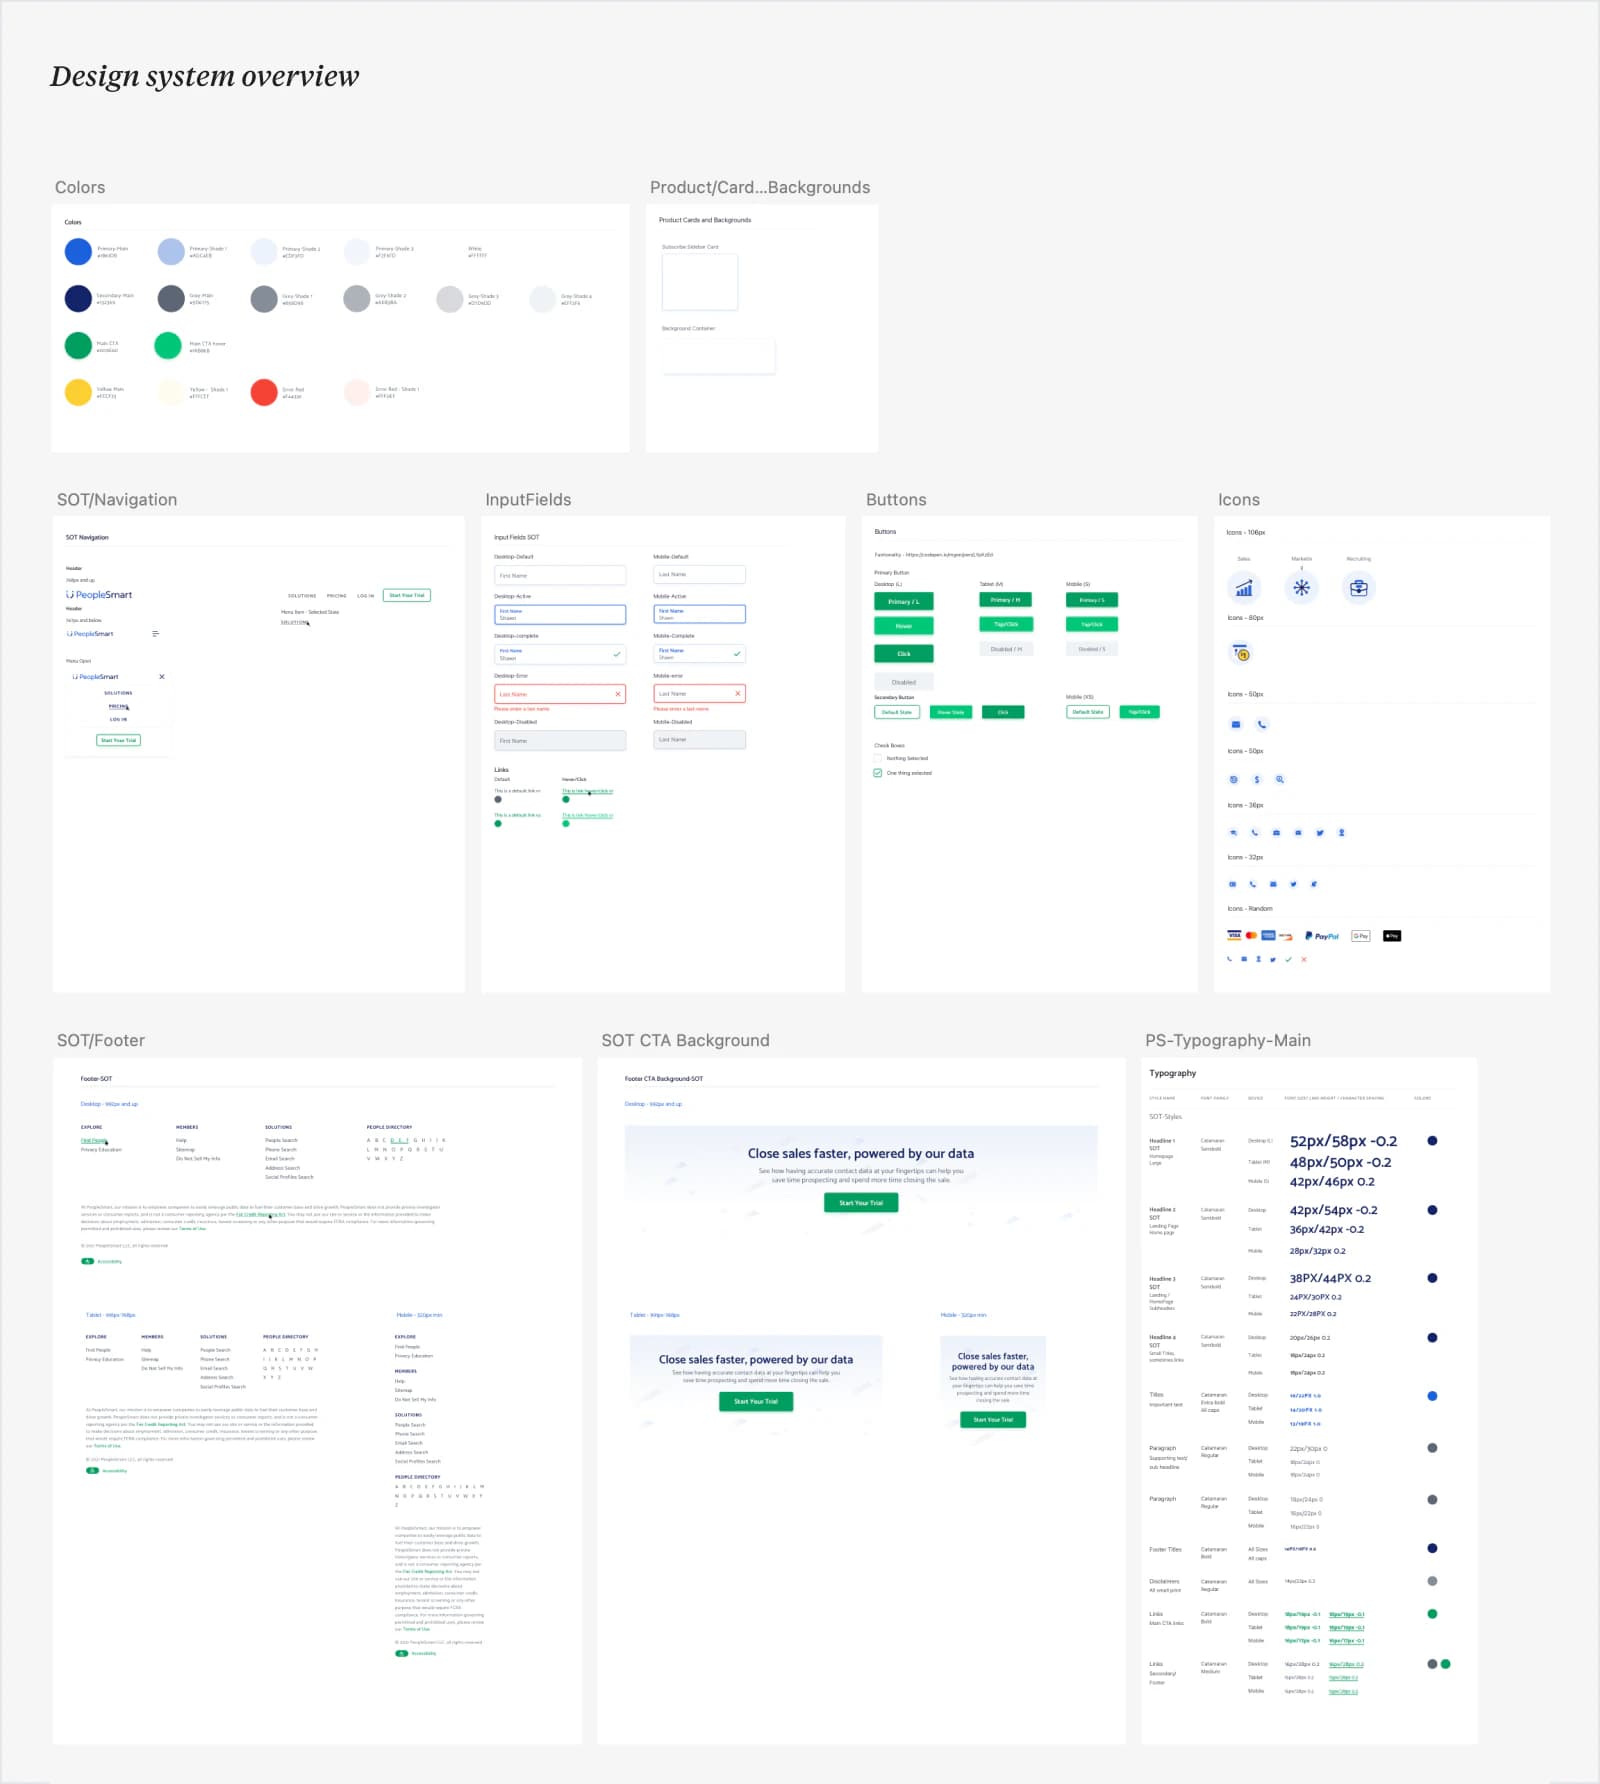Image resolution: width=1600 pixels, height=1784 pixels.
Task: Click the Subscribe Sidebar Card thumbnail
Action: [700, 282]
